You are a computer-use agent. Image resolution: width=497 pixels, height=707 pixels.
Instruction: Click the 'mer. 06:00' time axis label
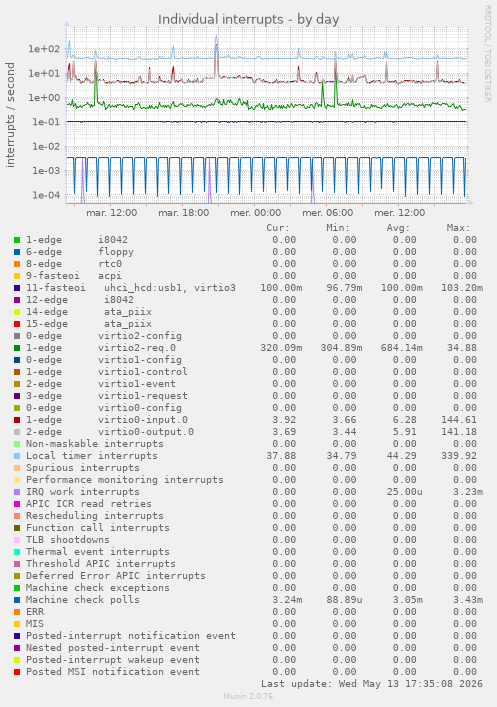coord(327,213)
